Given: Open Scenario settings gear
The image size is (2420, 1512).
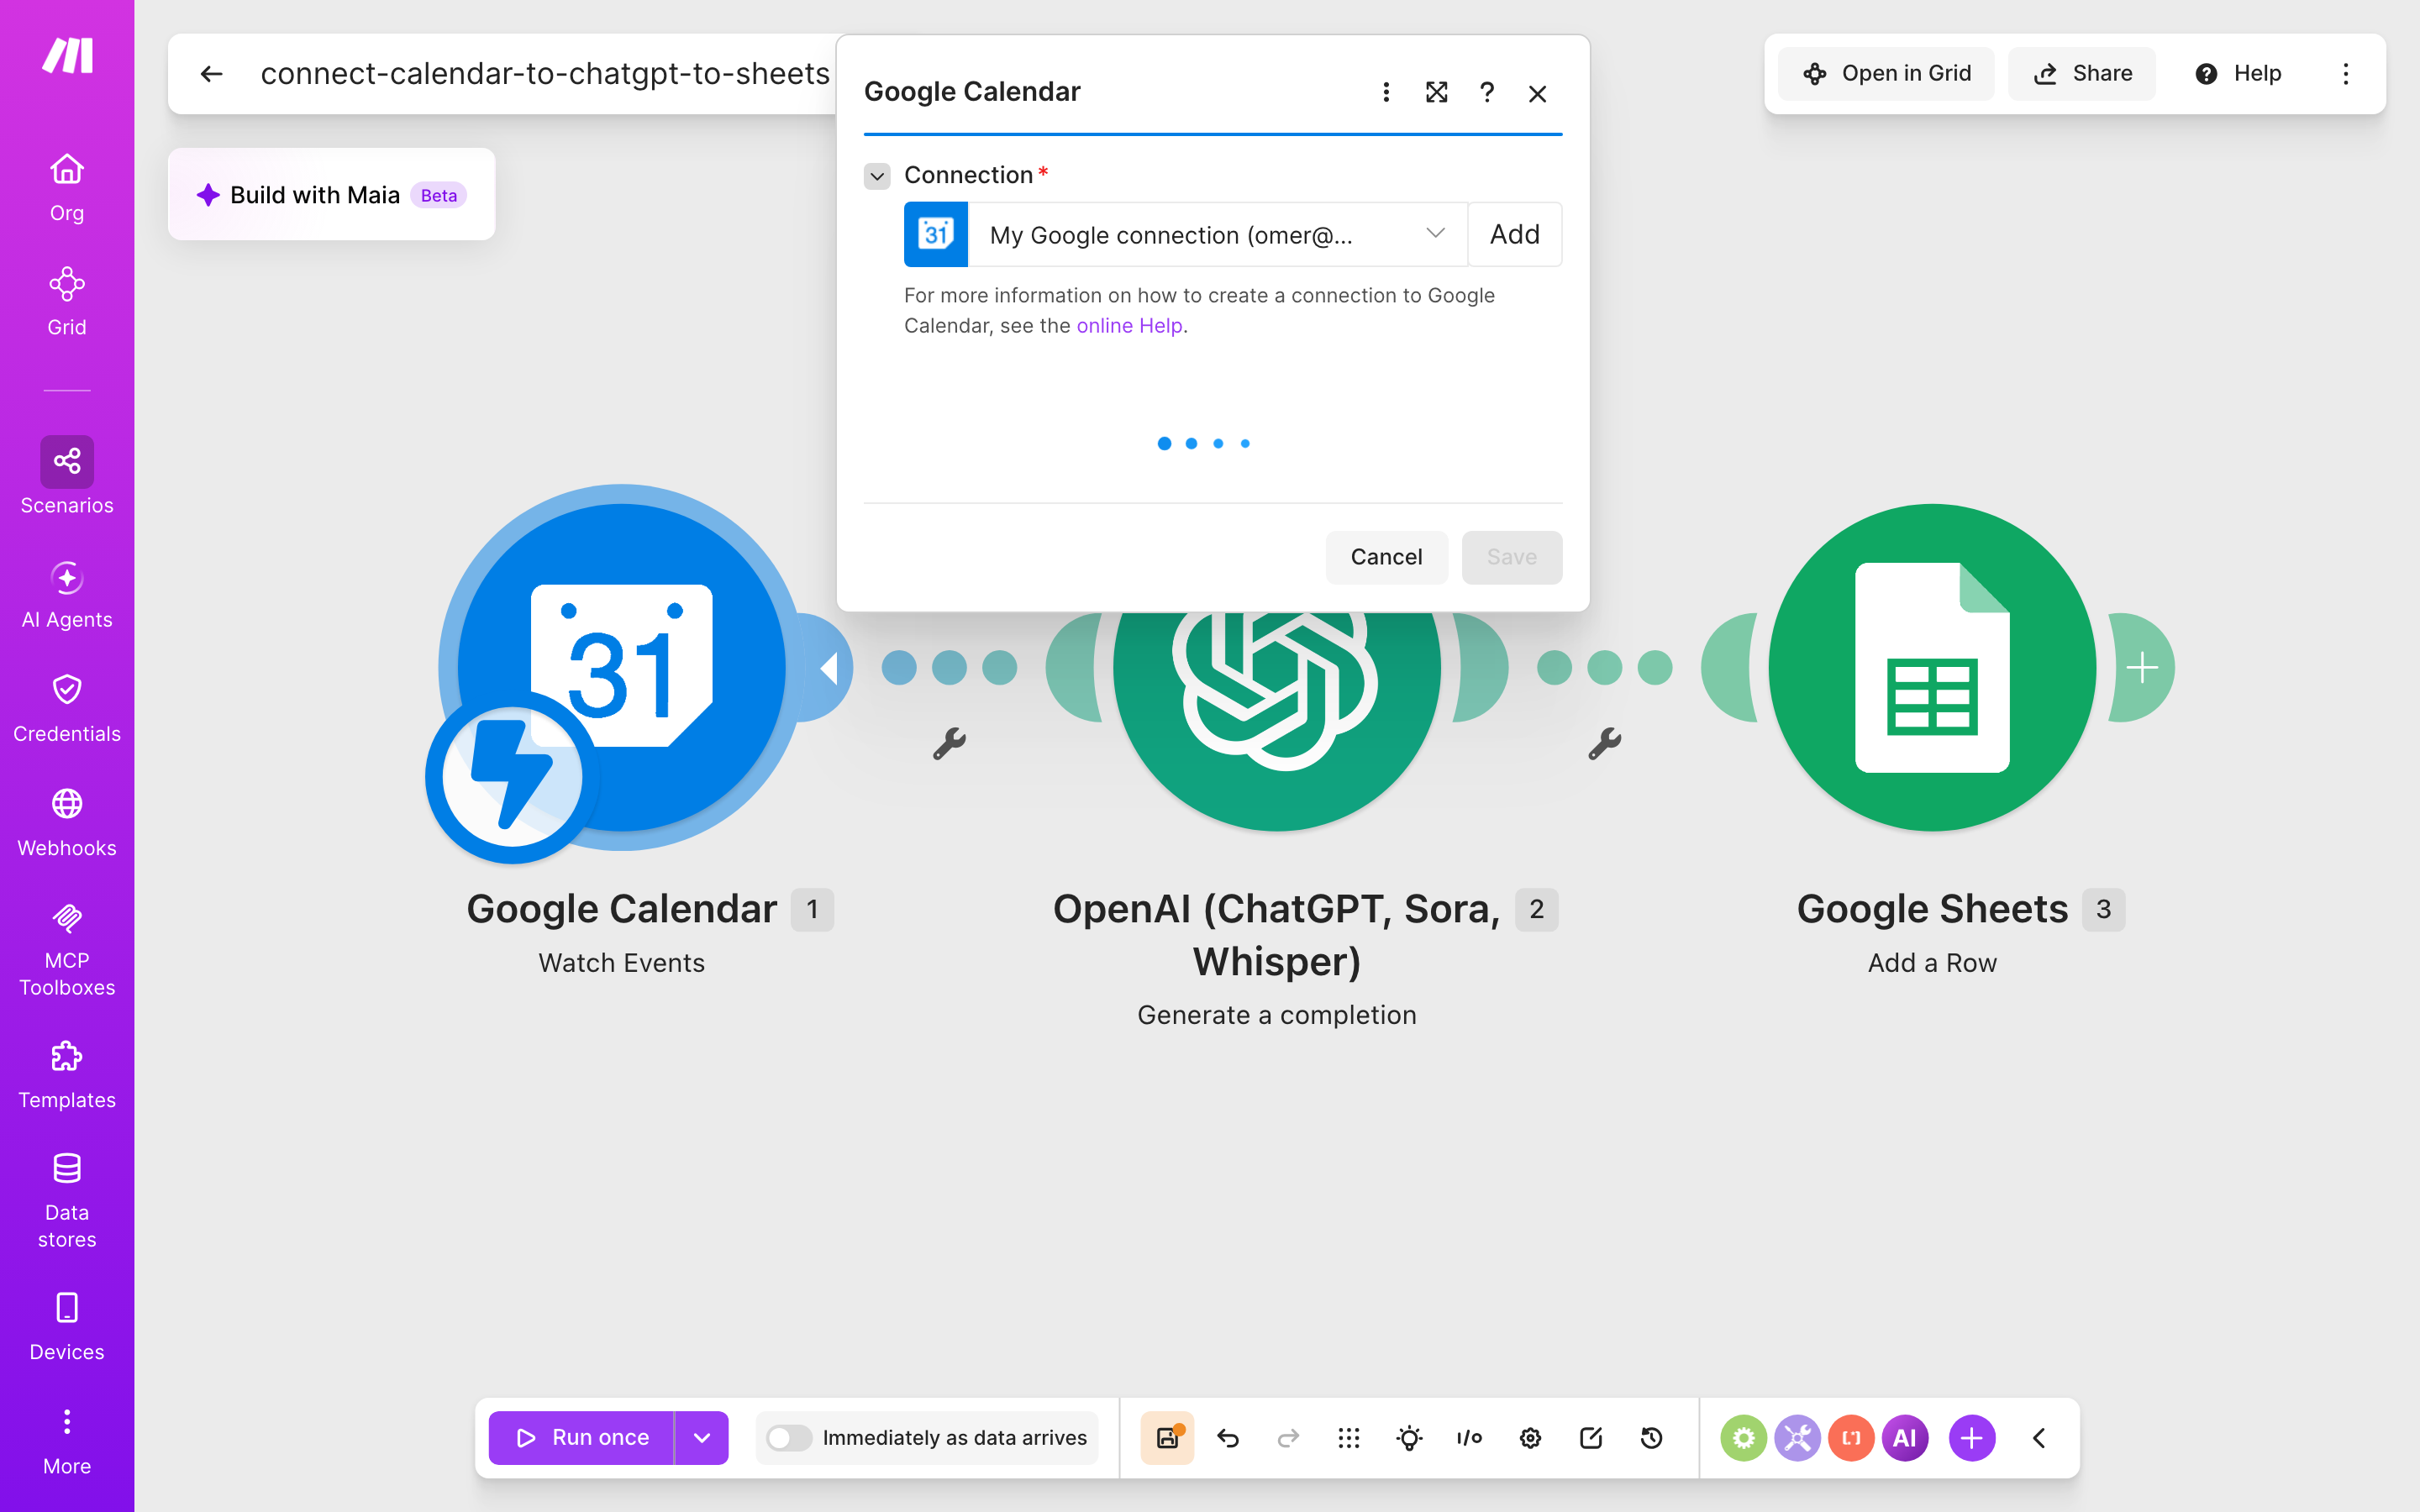Looking at the screenshot, I should [1530, 1438].
